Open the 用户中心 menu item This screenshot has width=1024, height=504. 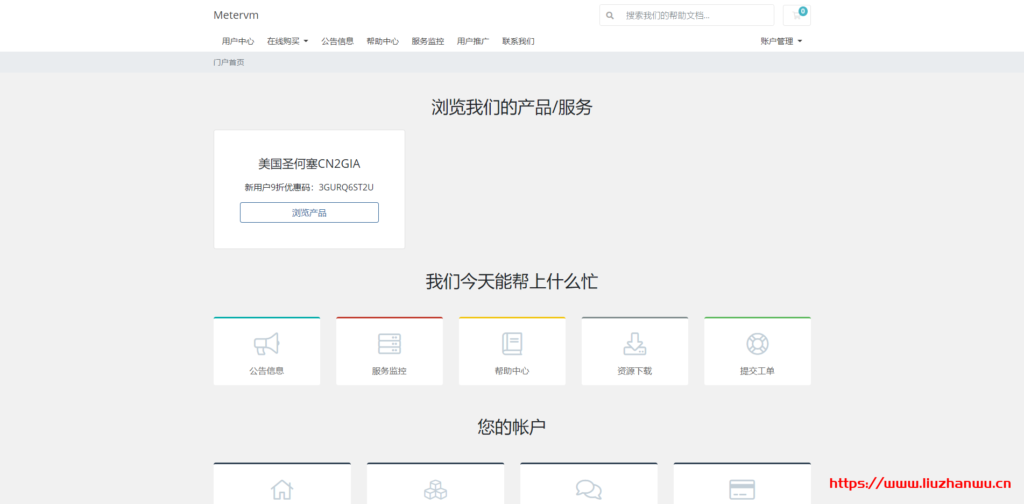point(238,42)
